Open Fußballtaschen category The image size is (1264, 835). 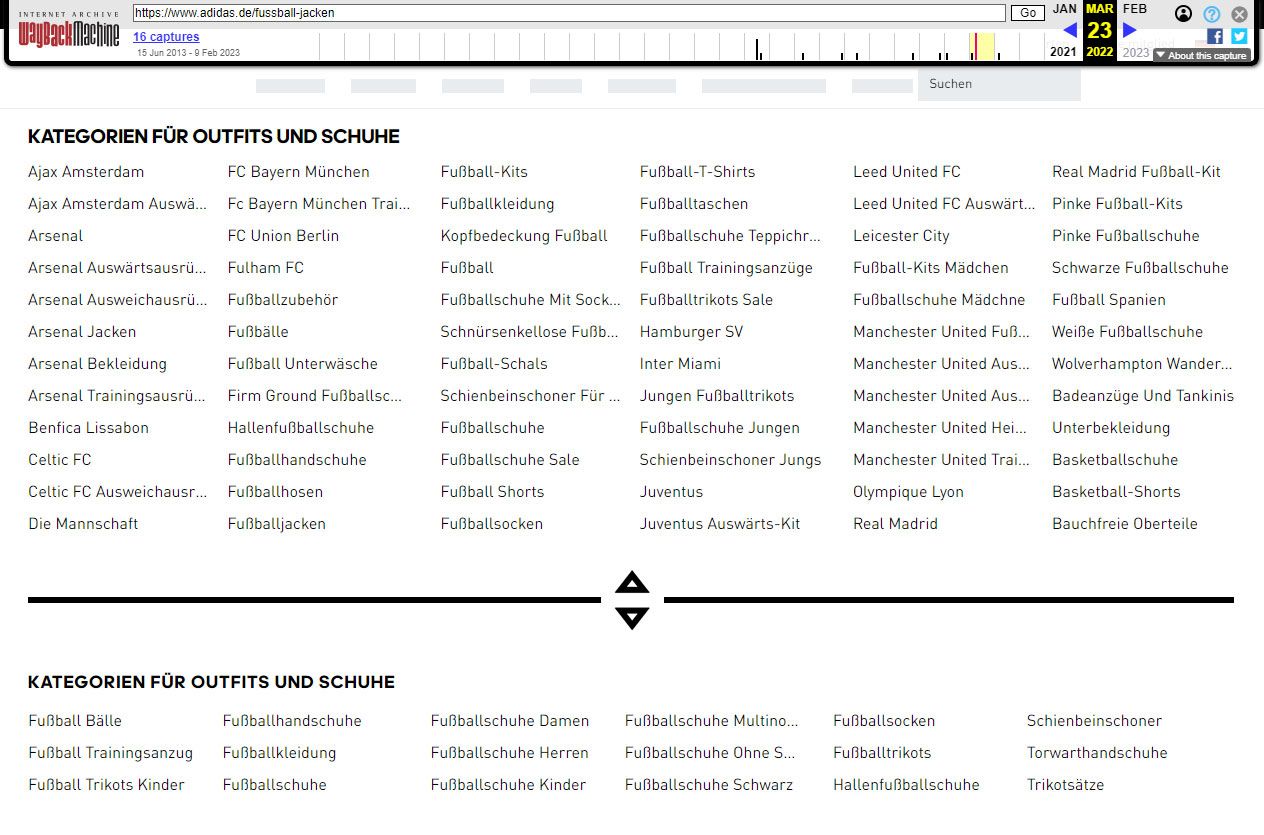(694, 204)
